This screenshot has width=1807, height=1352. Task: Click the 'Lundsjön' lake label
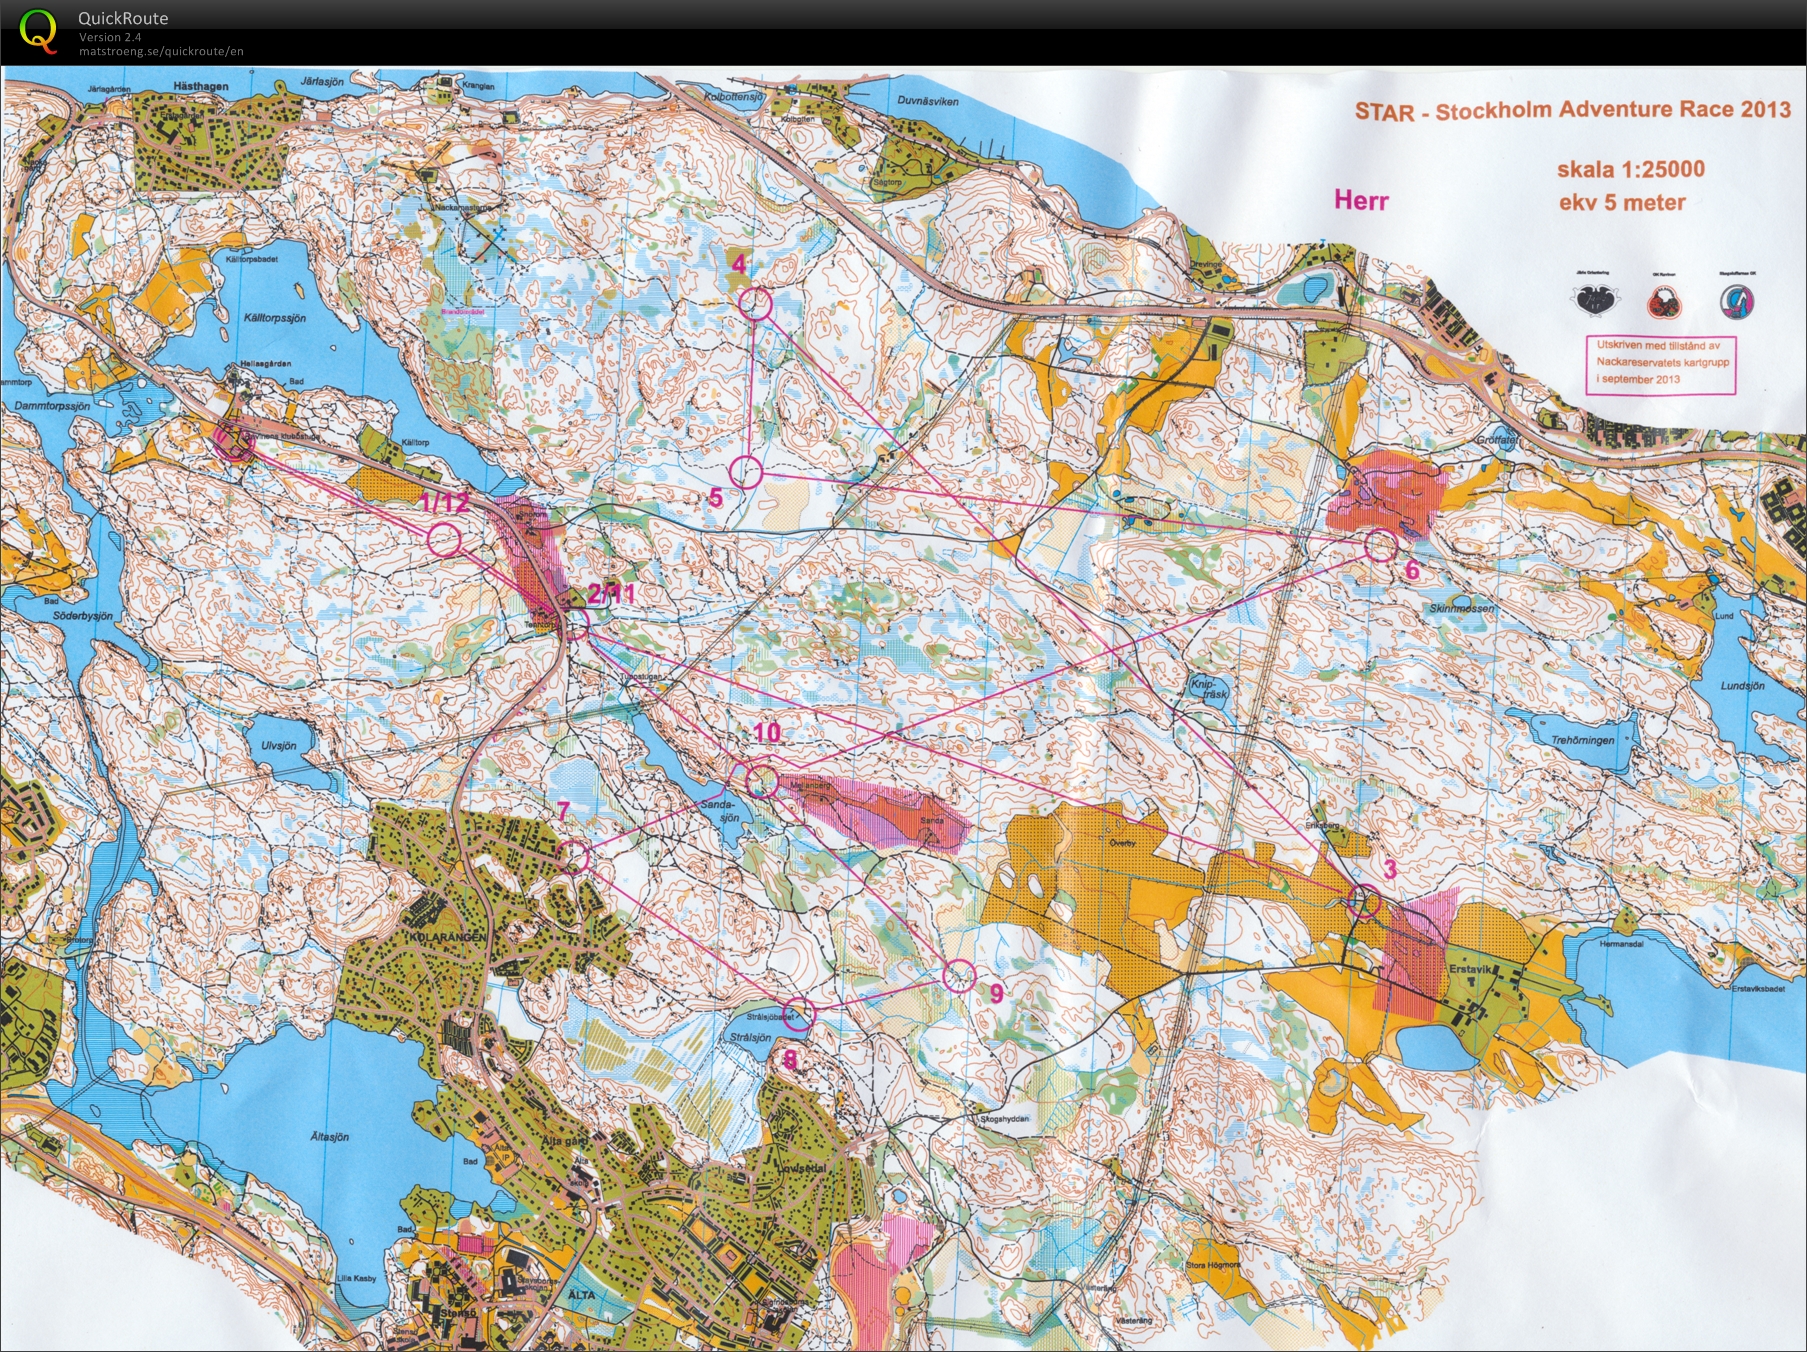click(x=1742, y=686)
